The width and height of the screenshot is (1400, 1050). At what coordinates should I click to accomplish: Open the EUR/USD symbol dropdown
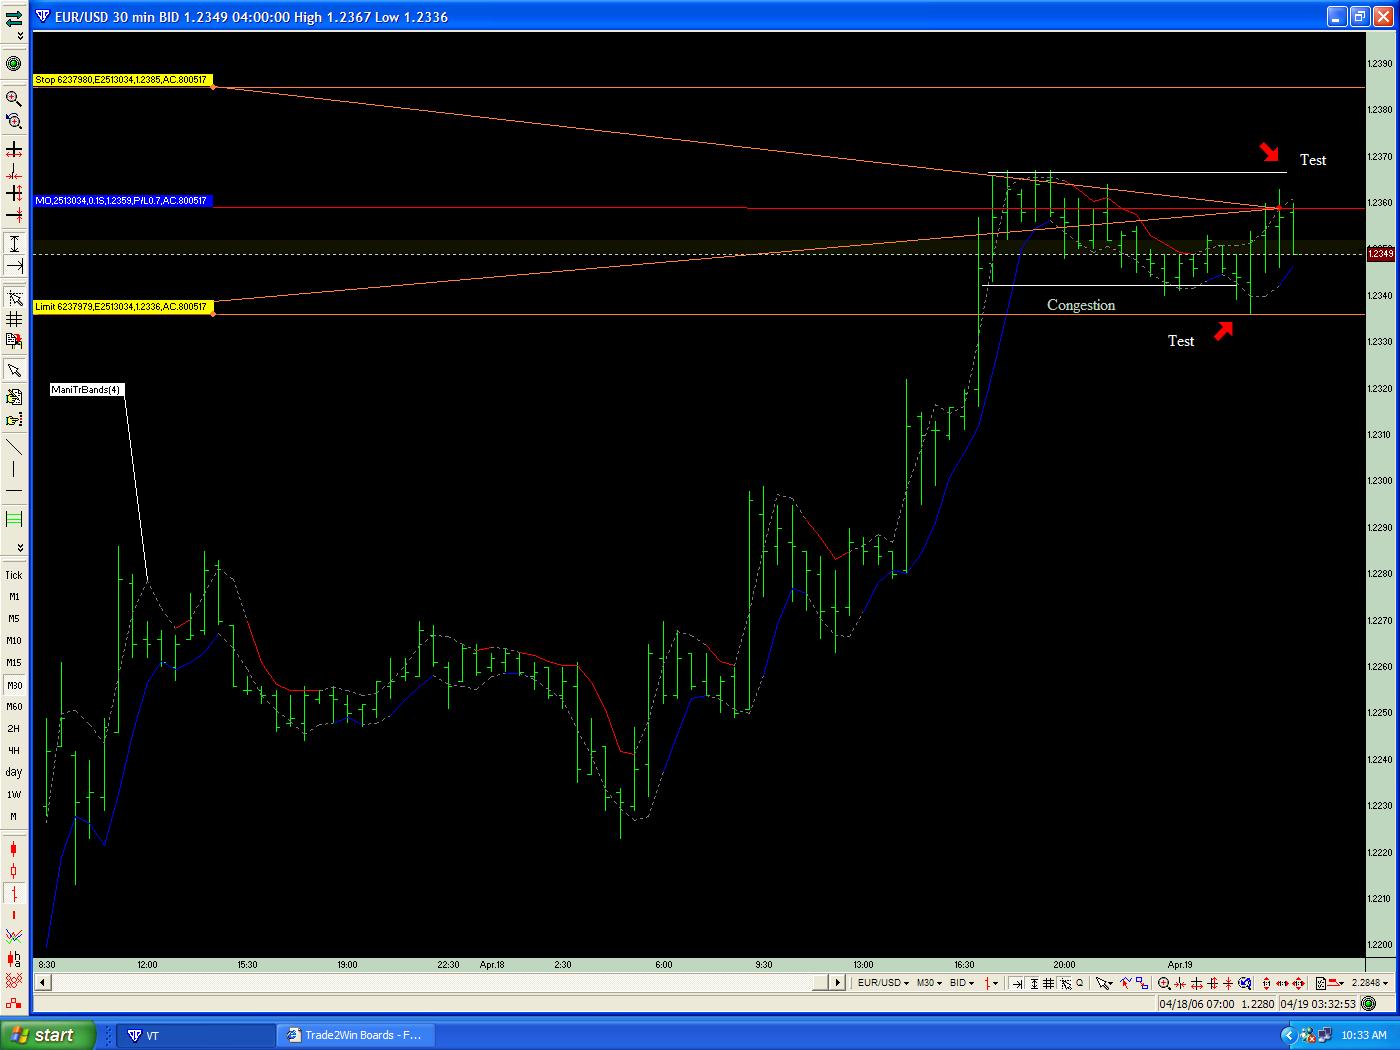(x=884, y=983)
